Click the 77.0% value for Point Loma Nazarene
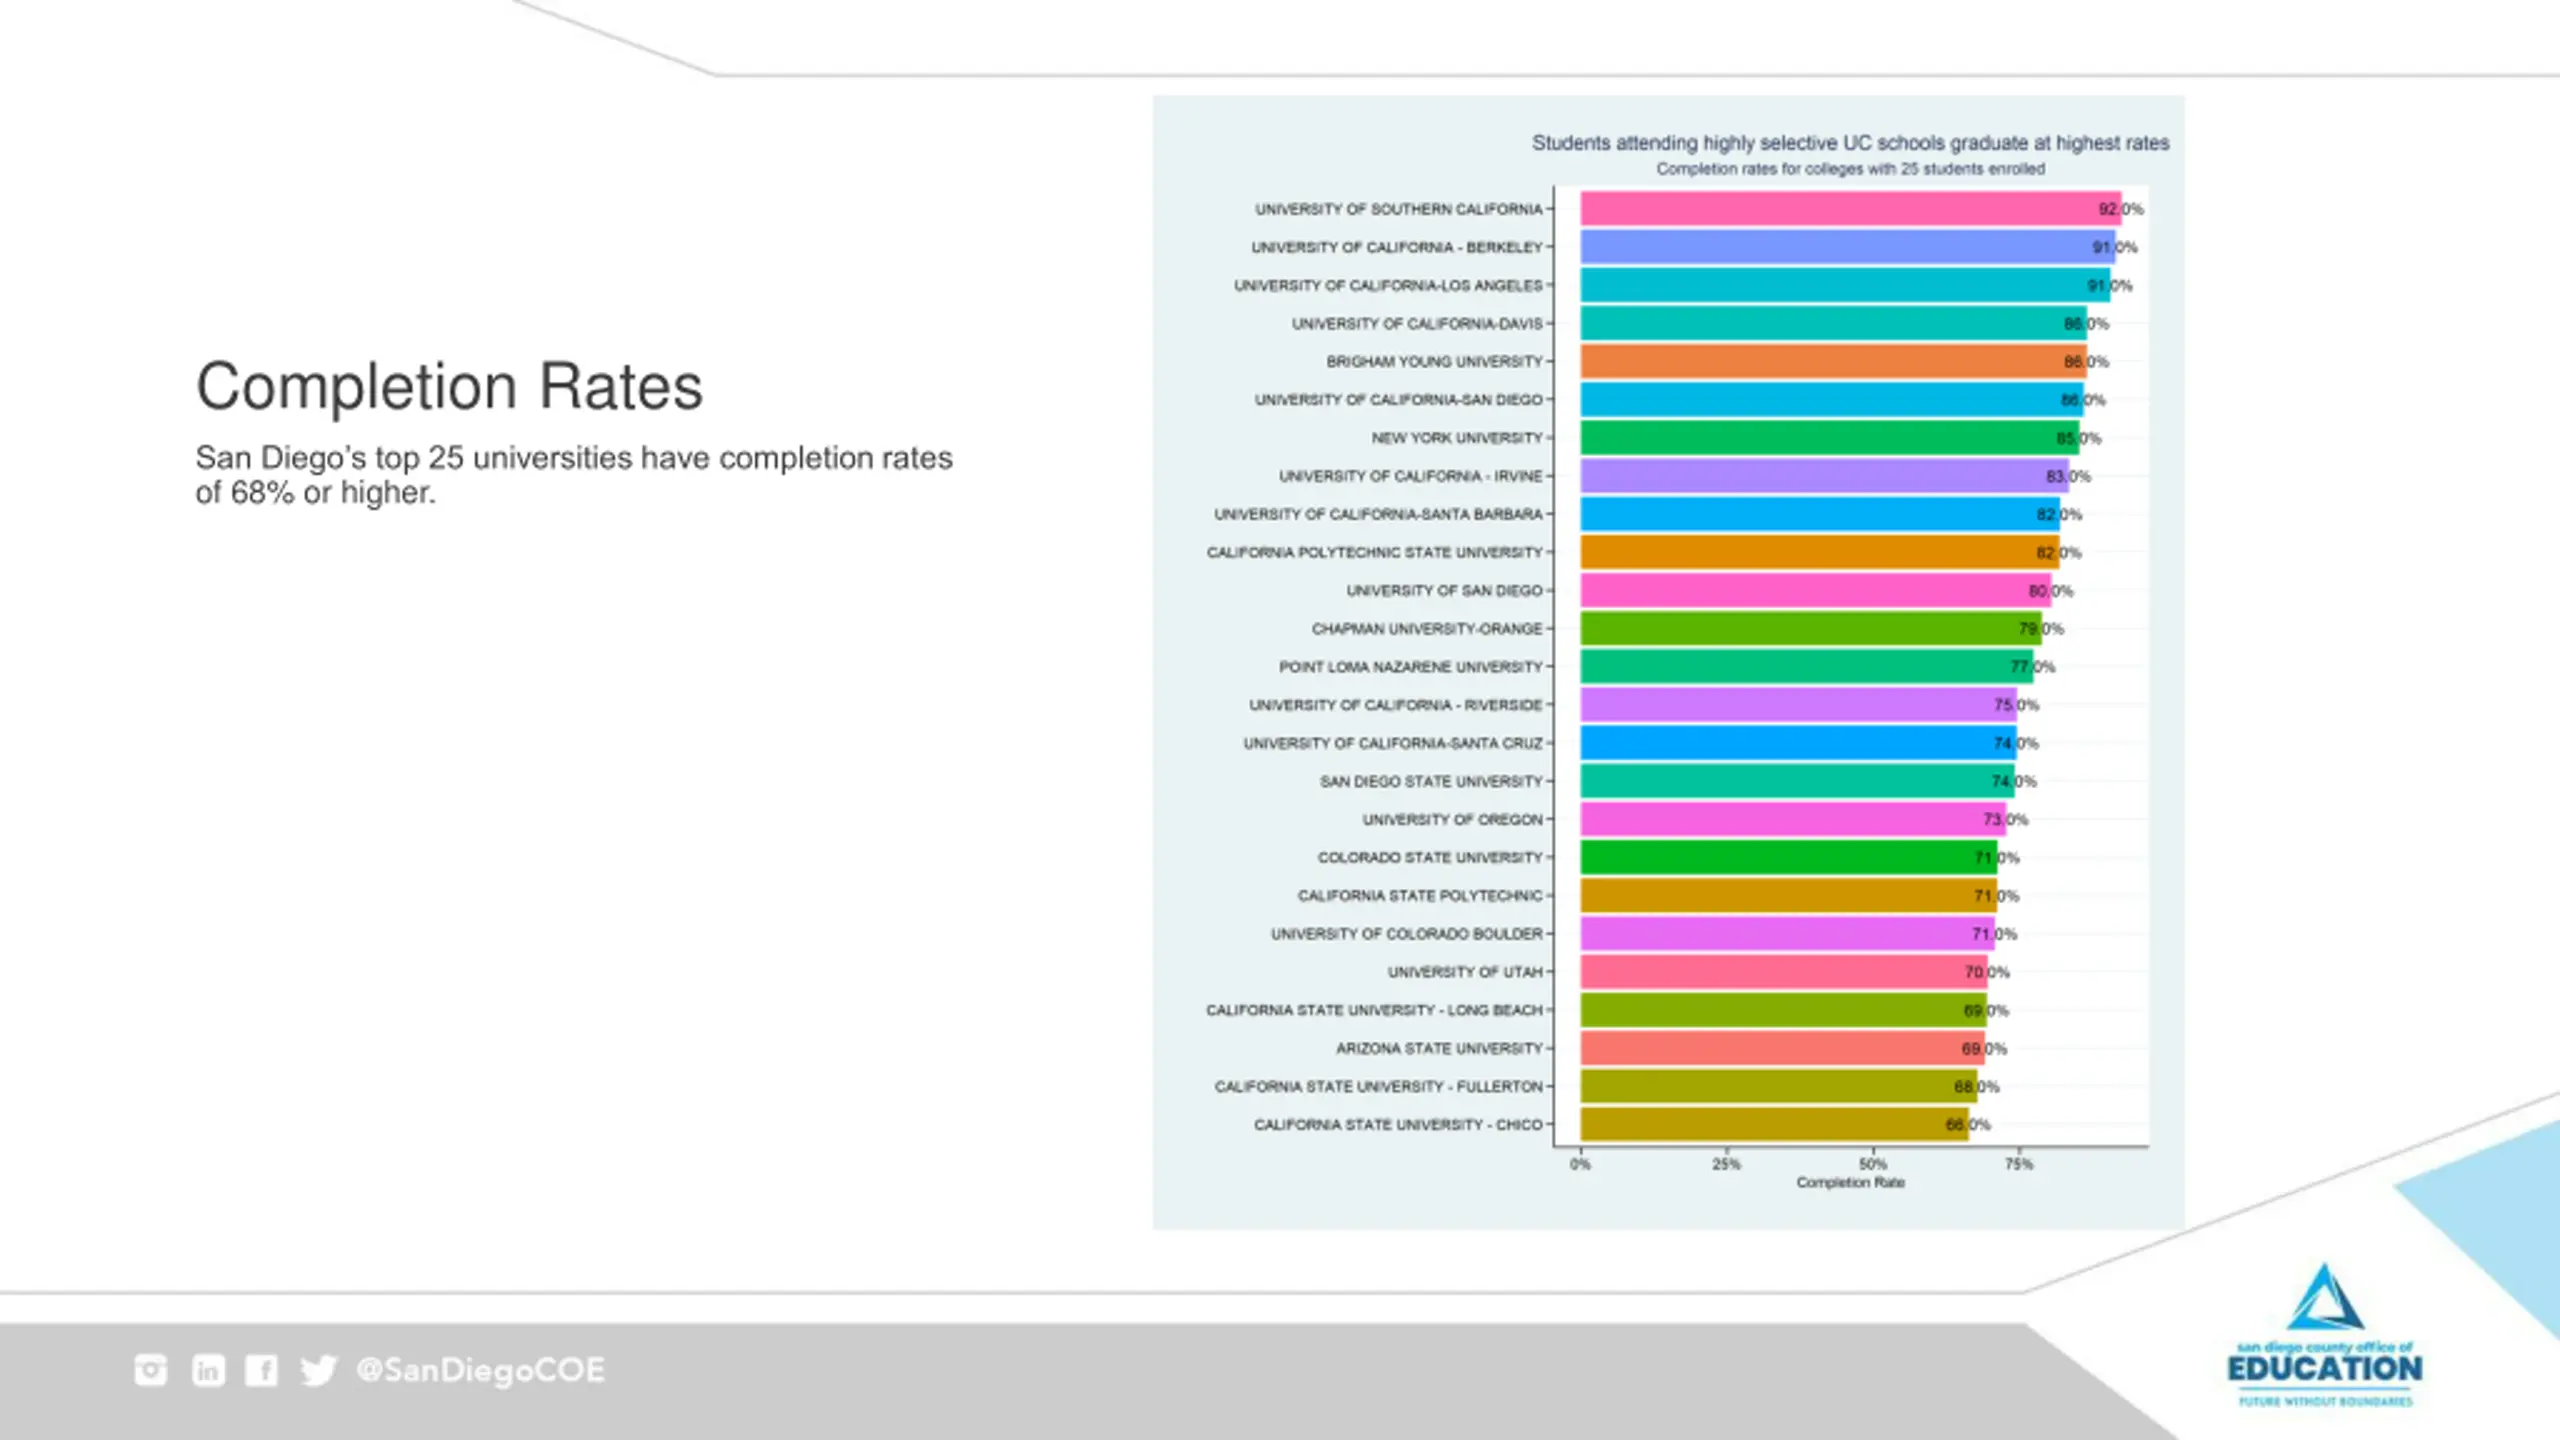This screenshot has width=2560, height=1440. pos(2033,667)
